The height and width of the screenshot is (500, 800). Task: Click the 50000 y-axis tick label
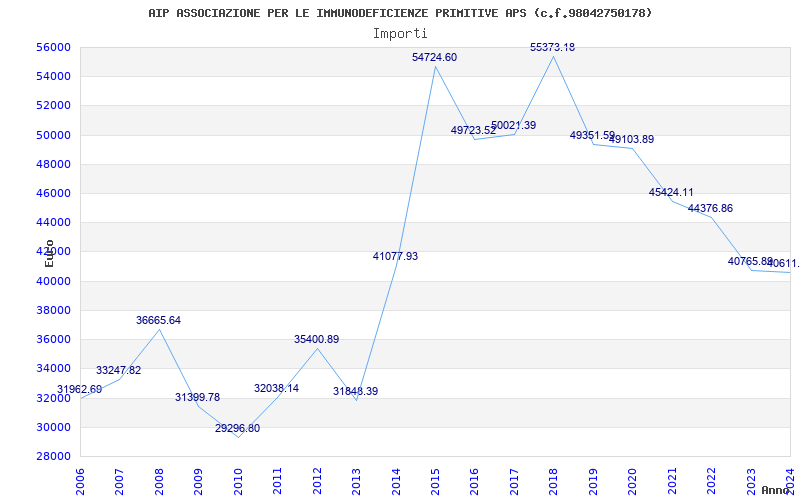pos(53,135)
